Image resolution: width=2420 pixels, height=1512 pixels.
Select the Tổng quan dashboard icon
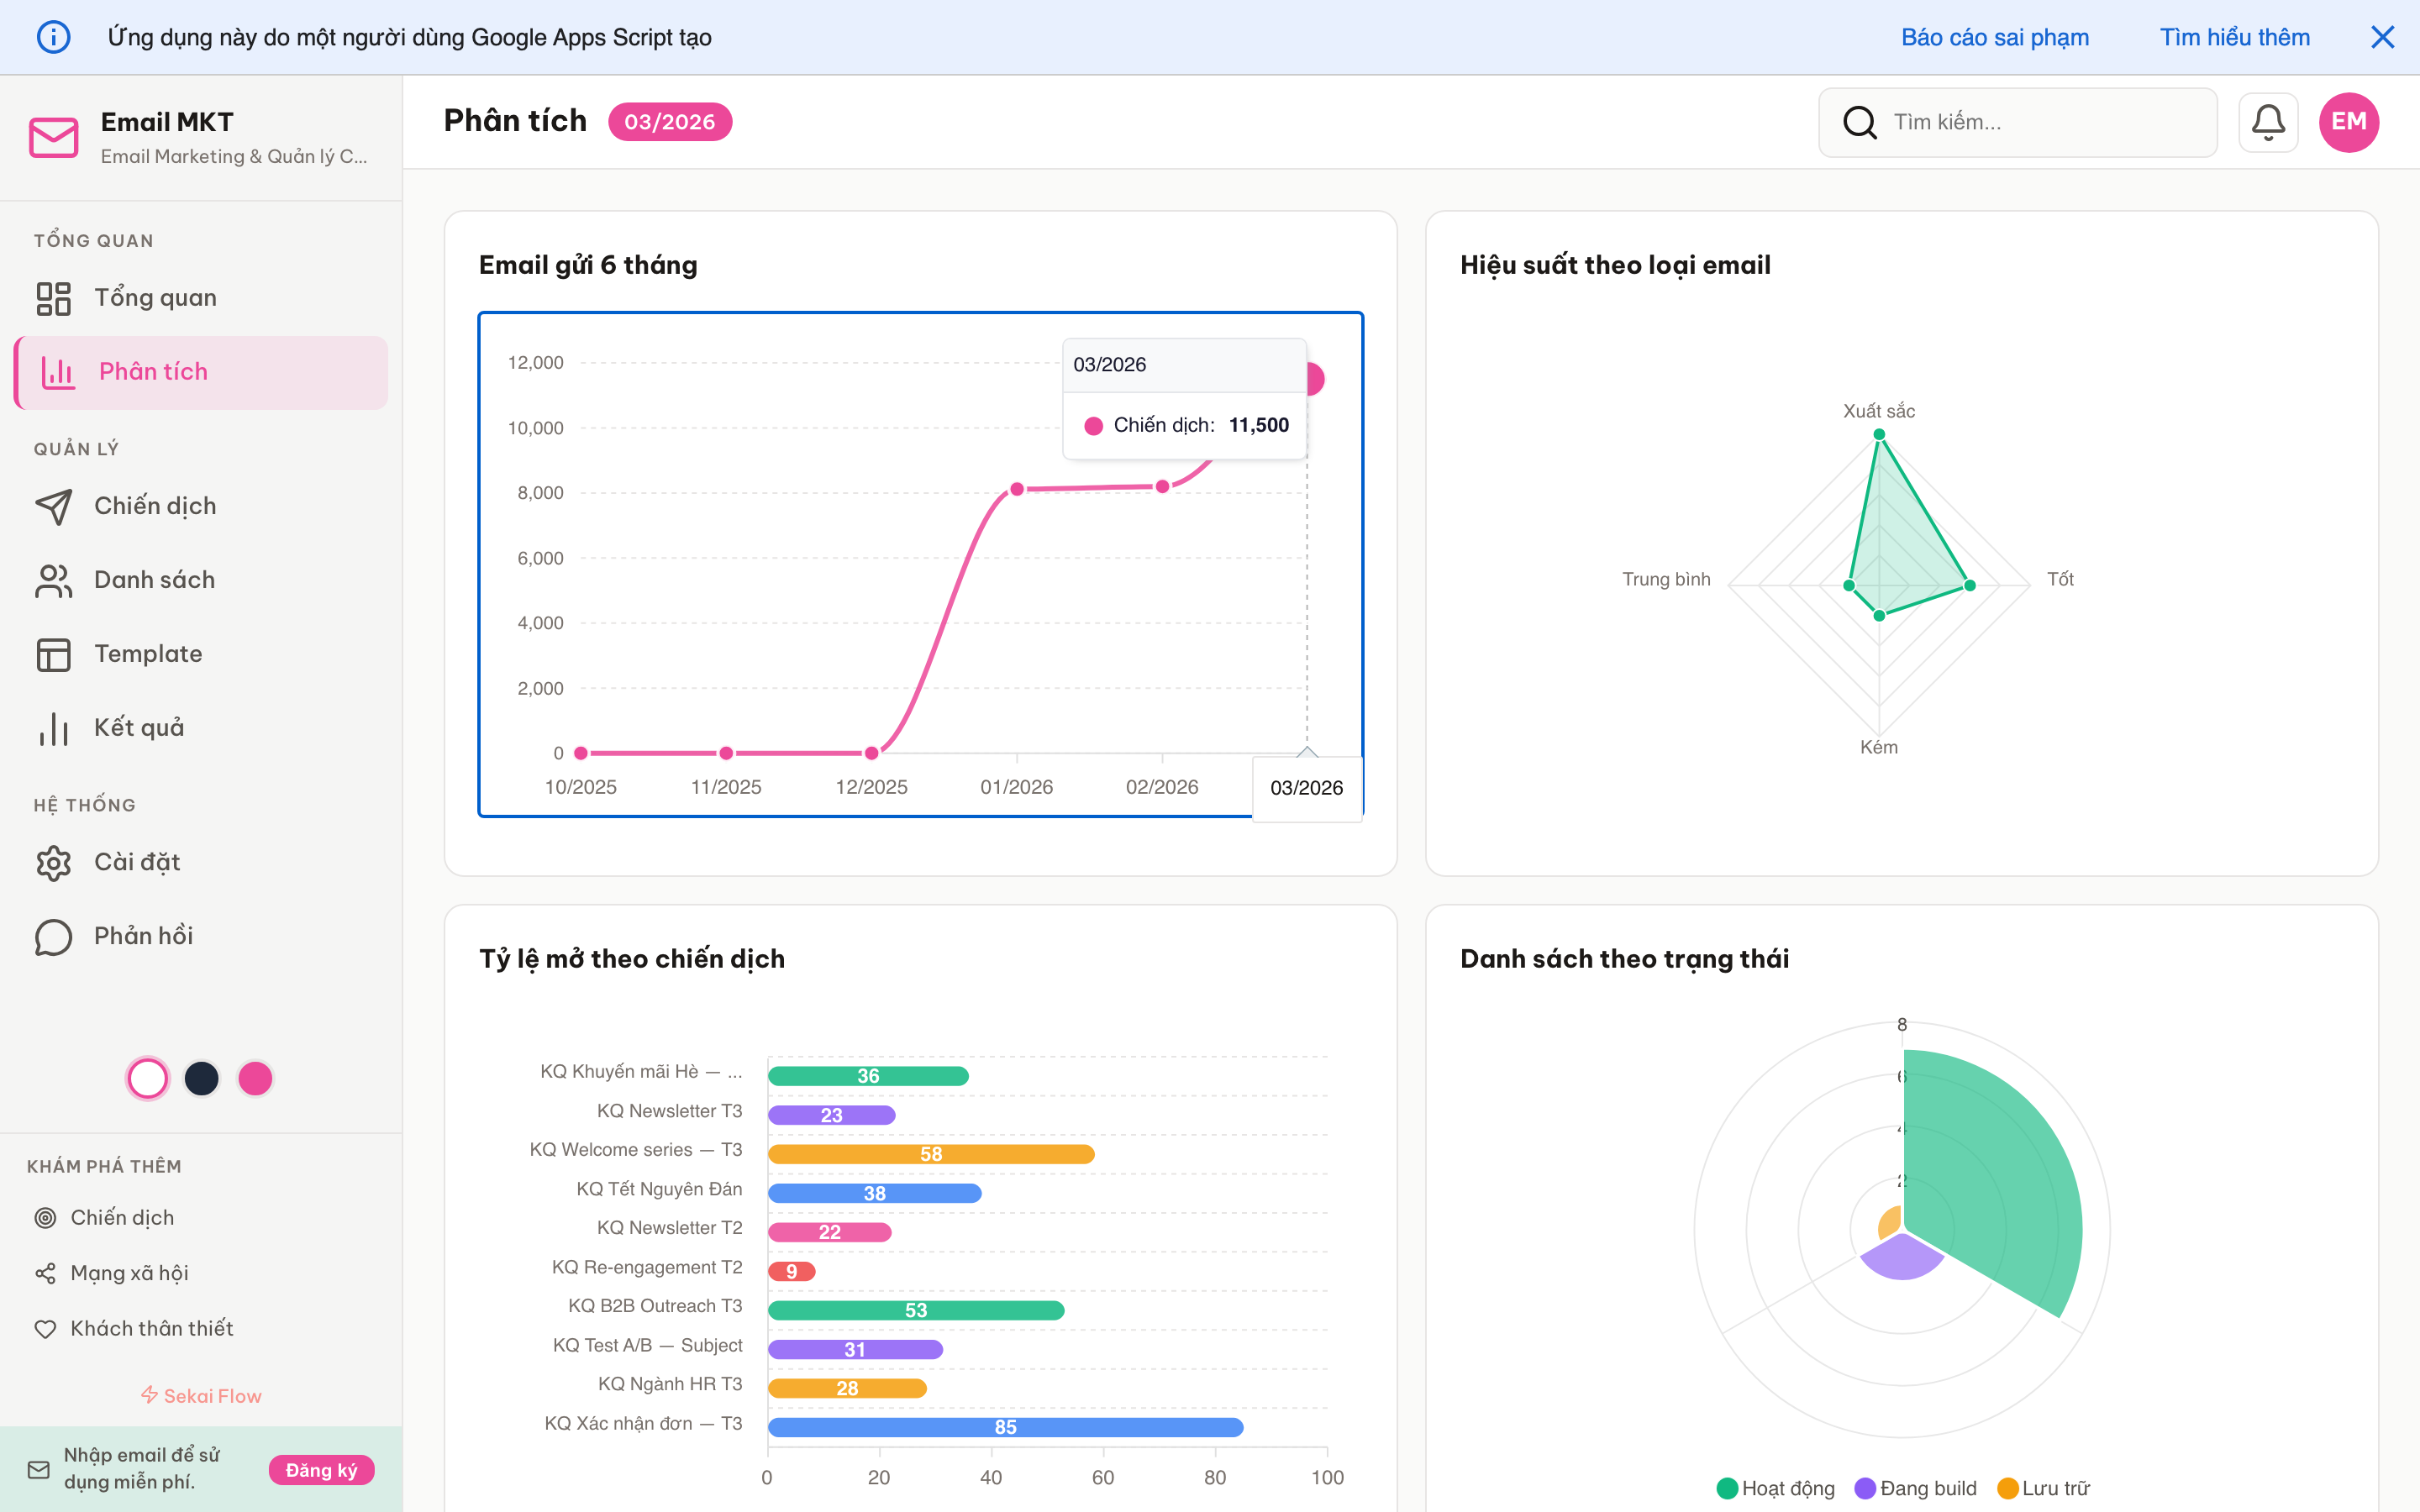click(52, 297)
